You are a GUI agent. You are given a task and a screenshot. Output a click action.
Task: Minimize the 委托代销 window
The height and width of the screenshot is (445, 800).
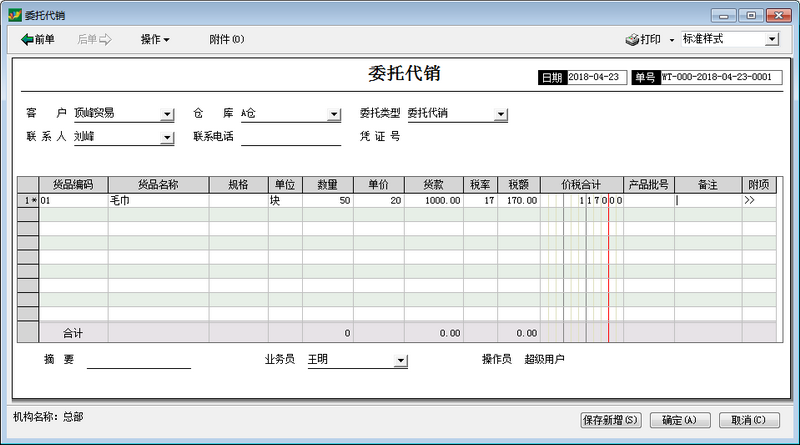tap(723, 16)
